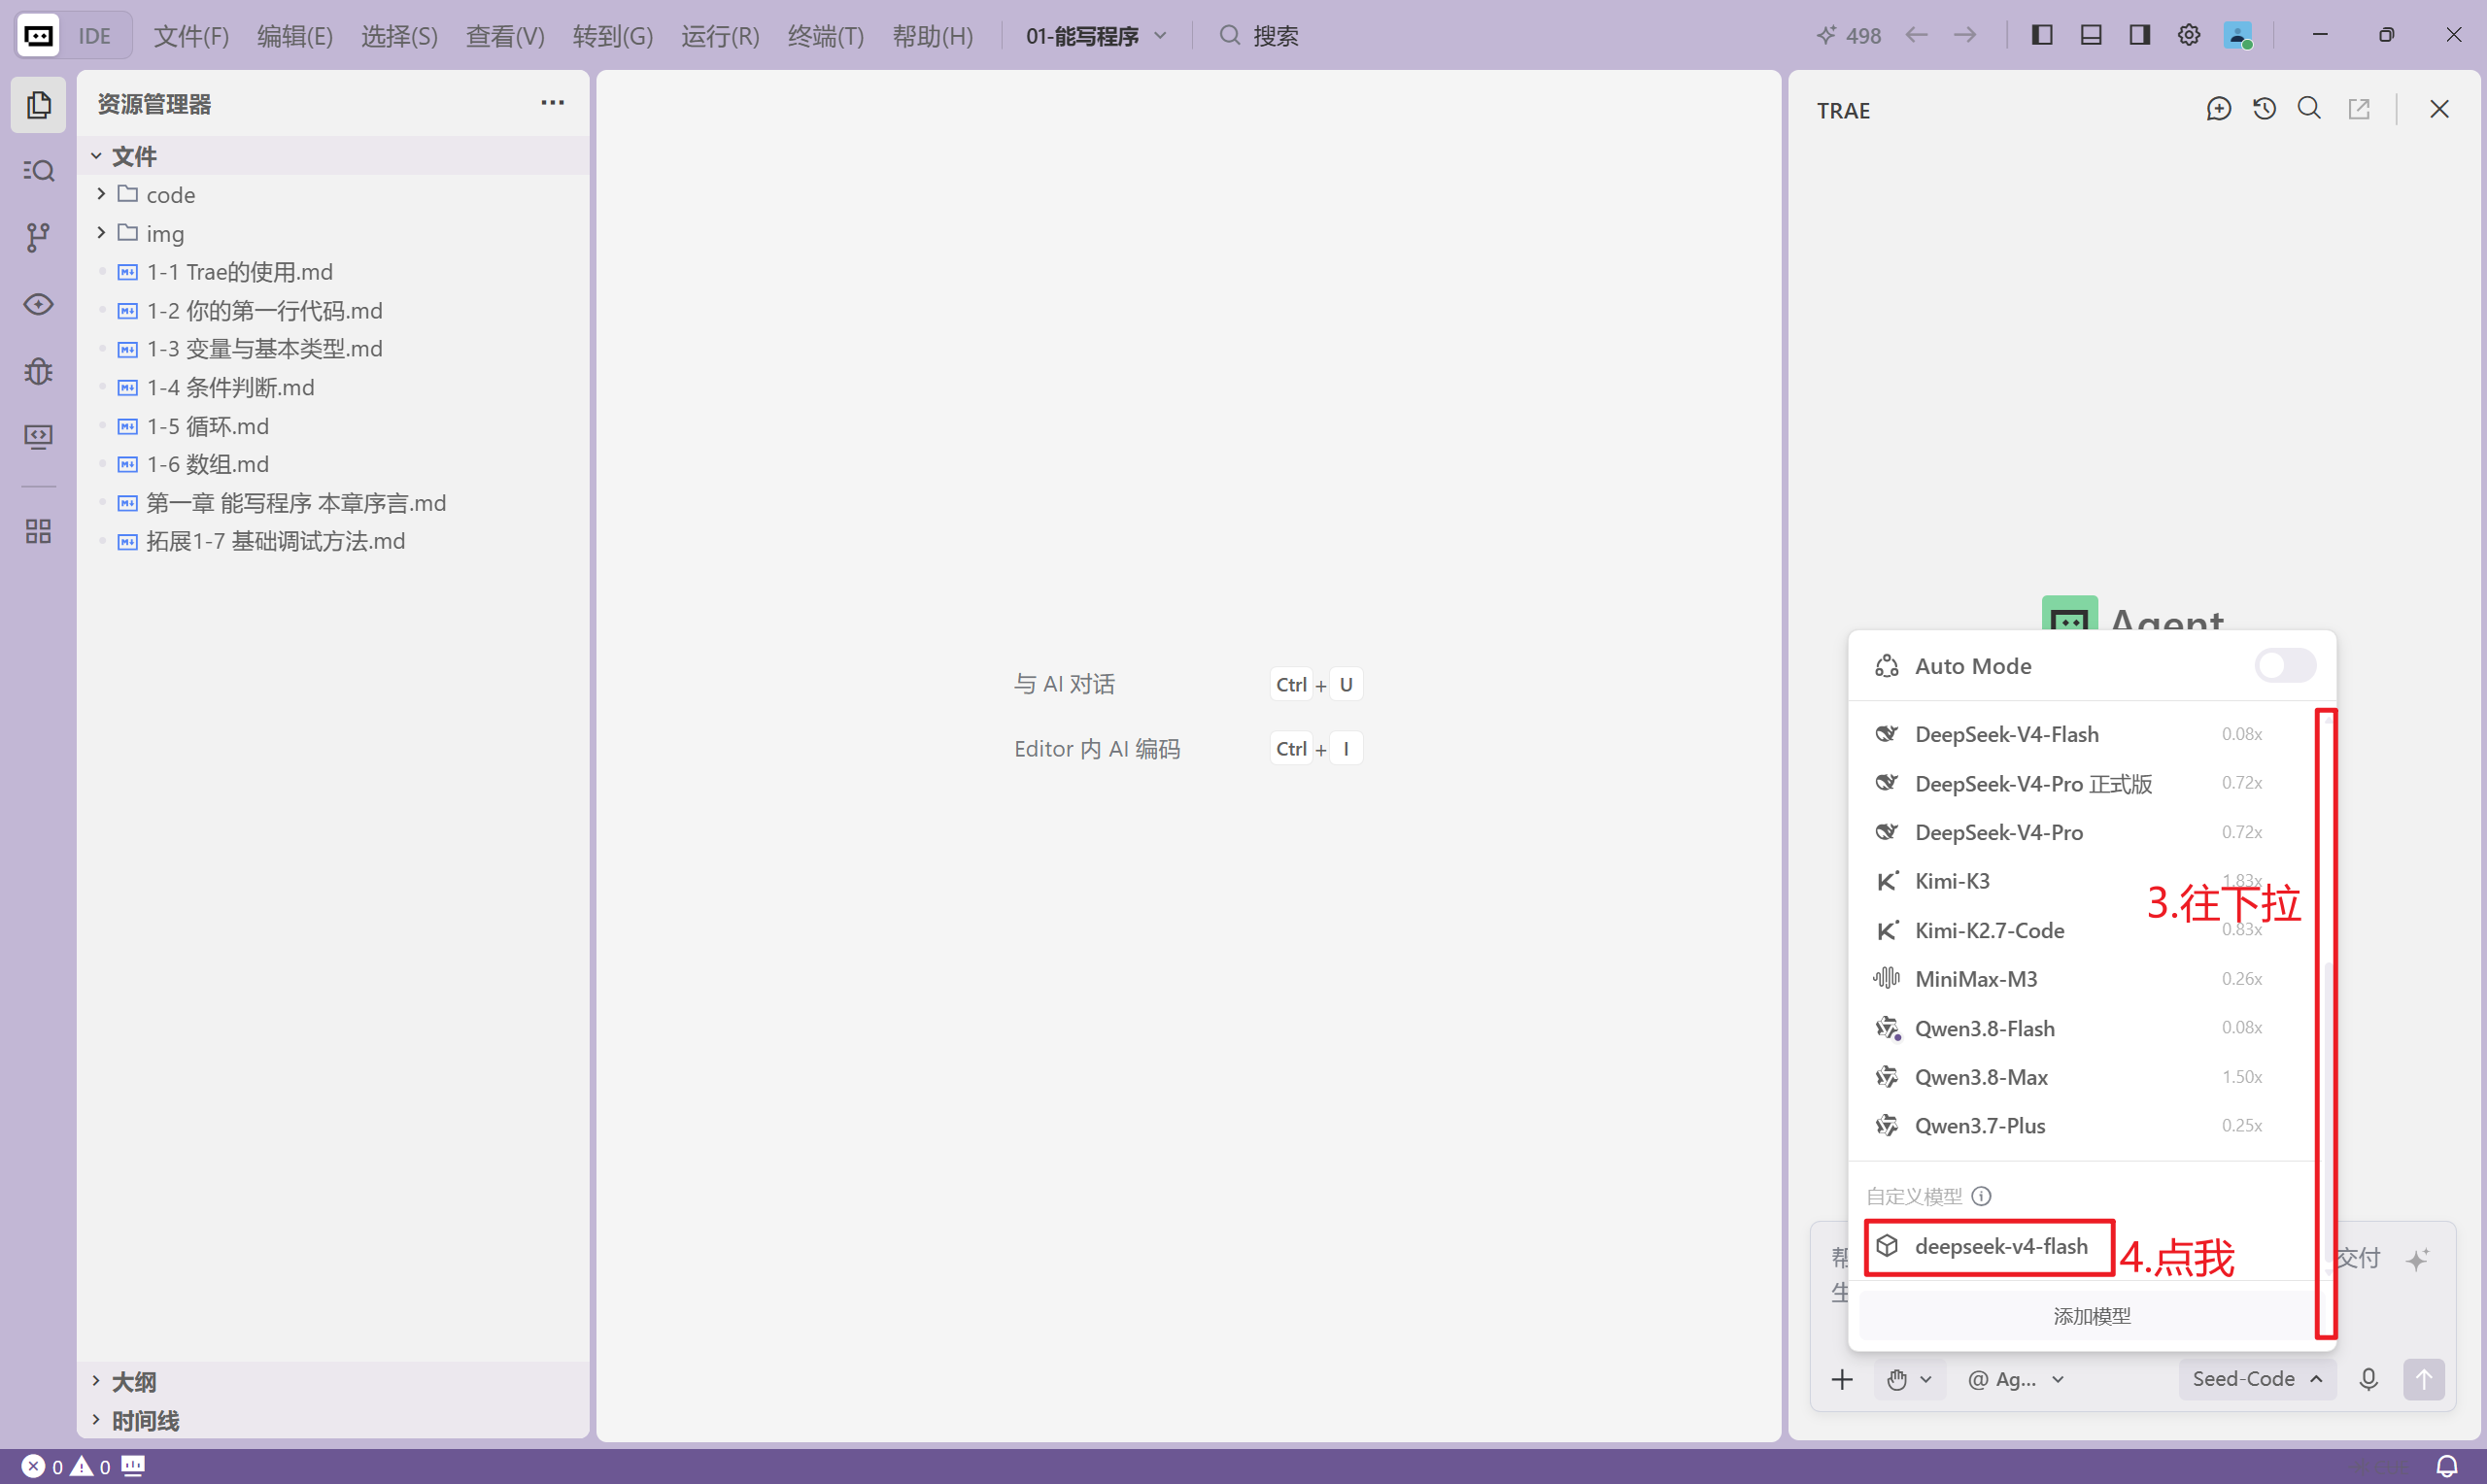Open the 编辑(E) menu
The height and width of the screenshot is (1484, 2487).
295,36
